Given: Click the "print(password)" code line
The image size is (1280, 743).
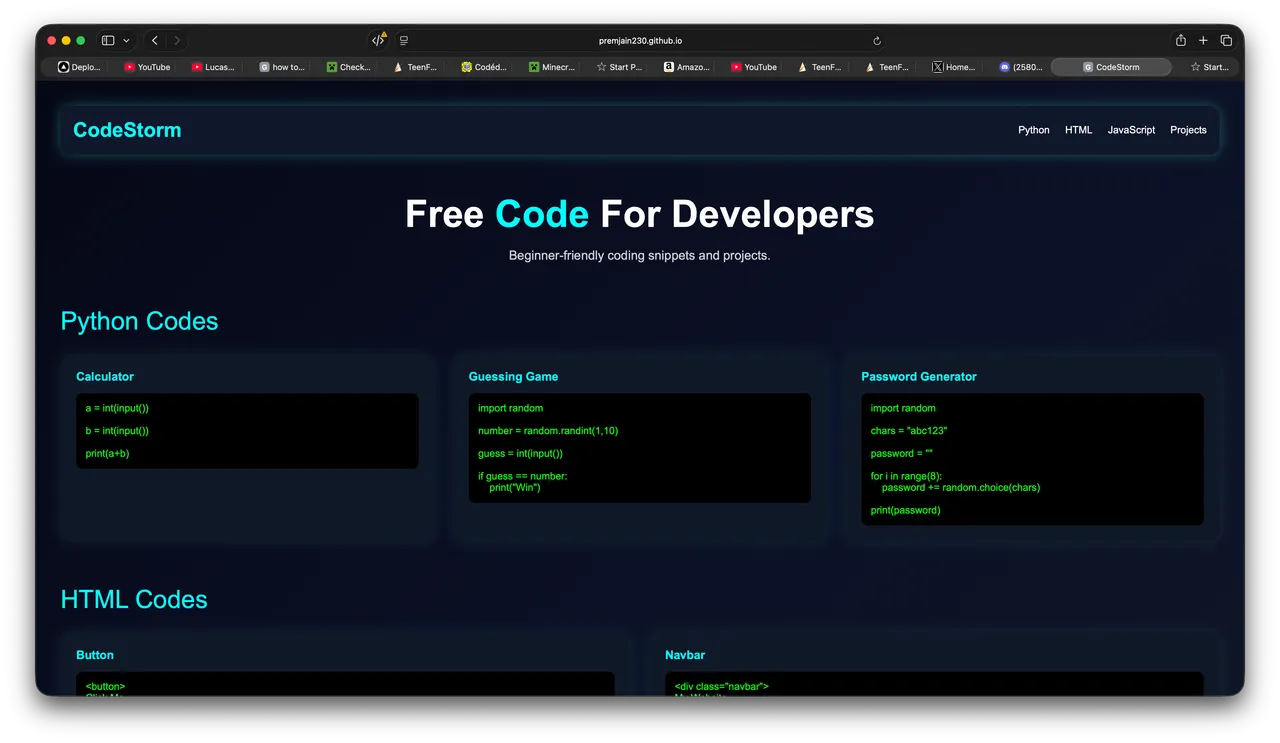Looking at the screenshot, I should [x=905, y=510].
